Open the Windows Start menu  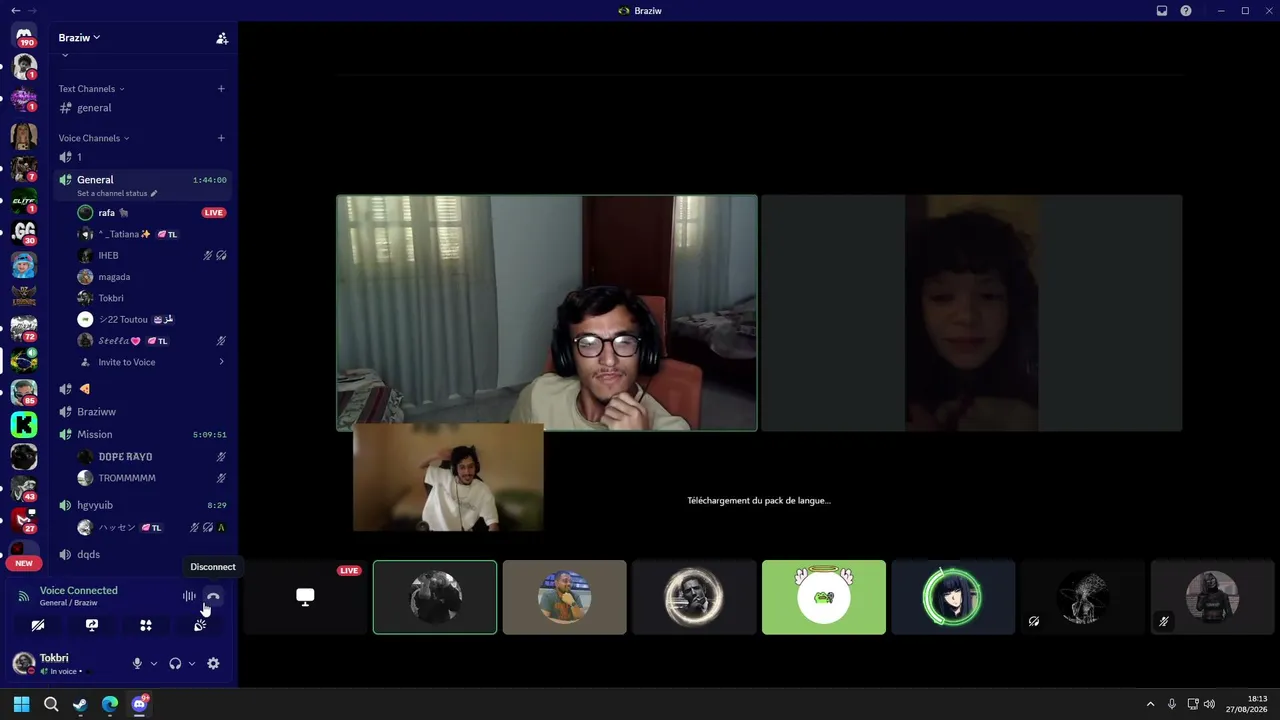pos(21,704)
